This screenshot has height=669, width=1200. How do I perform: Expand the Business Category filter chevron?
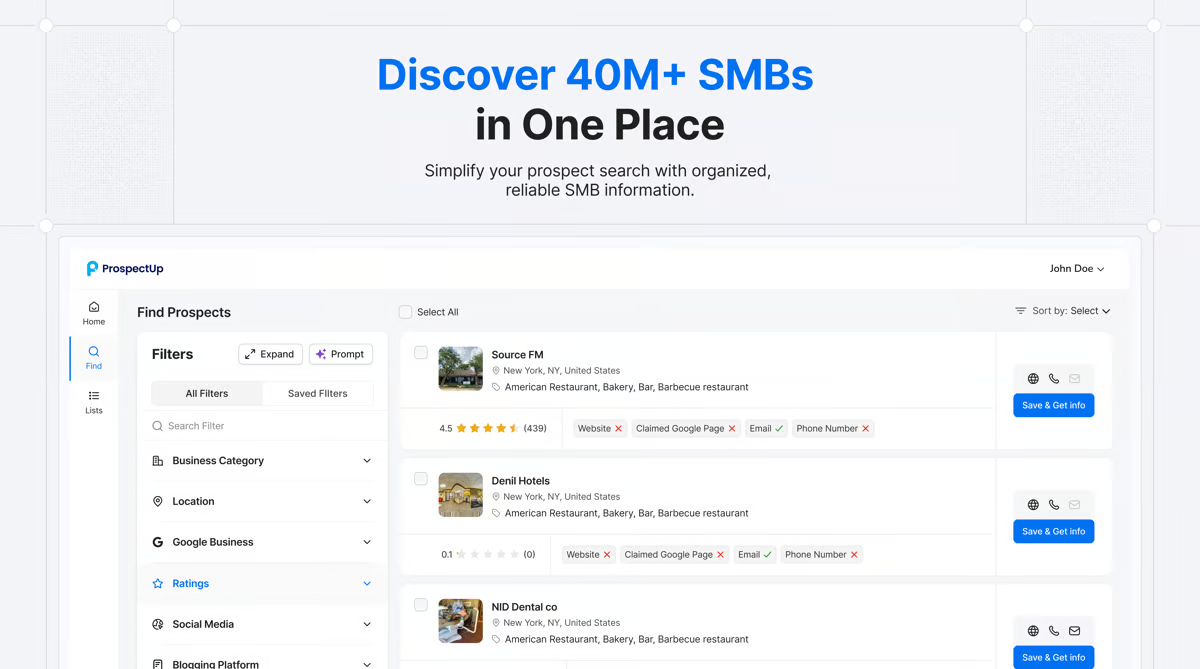[367, 461]
